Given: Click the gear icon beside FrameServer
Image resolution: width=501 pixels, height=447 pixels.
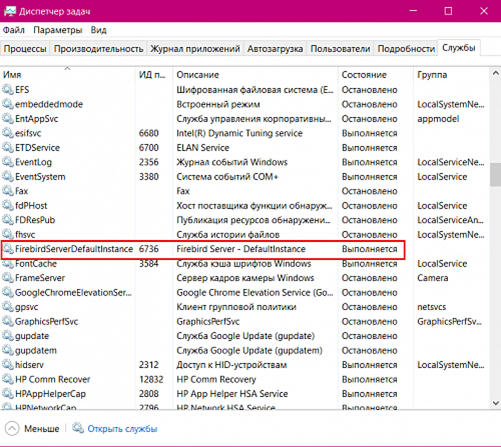Looking at the screenshot, I should [x=7, y=278].
